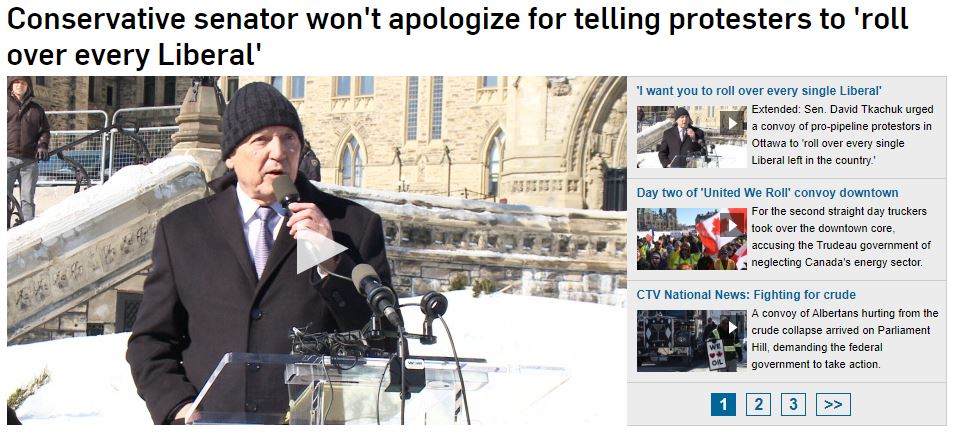Image resolution: width=957 pixels, height=439 pixels.
Task: Open 'Day two of United We Roll convoy downtown' link
Action: point(767,193)
